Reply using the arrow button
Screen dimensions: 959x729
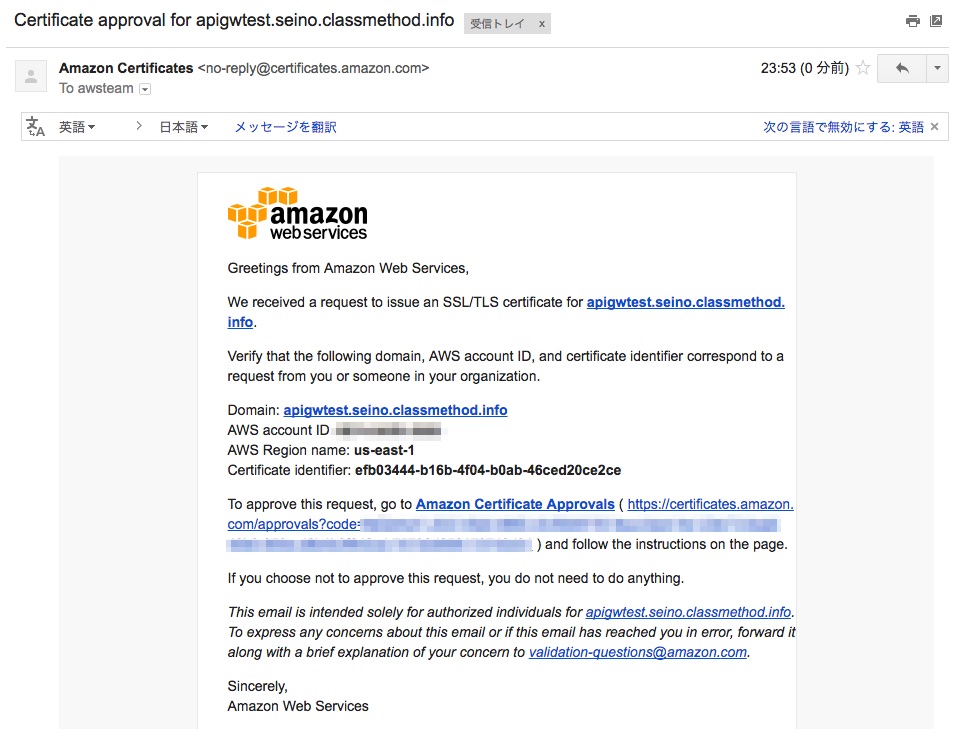coord(902,68)
